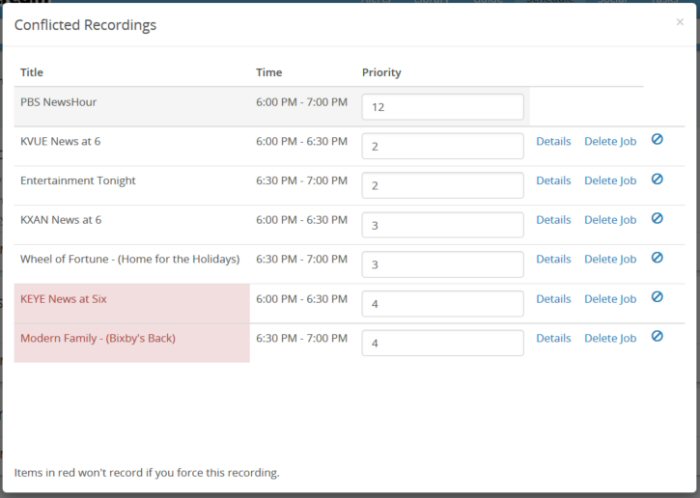Open Details for KEYE News at Six

(x=554, y=299)
